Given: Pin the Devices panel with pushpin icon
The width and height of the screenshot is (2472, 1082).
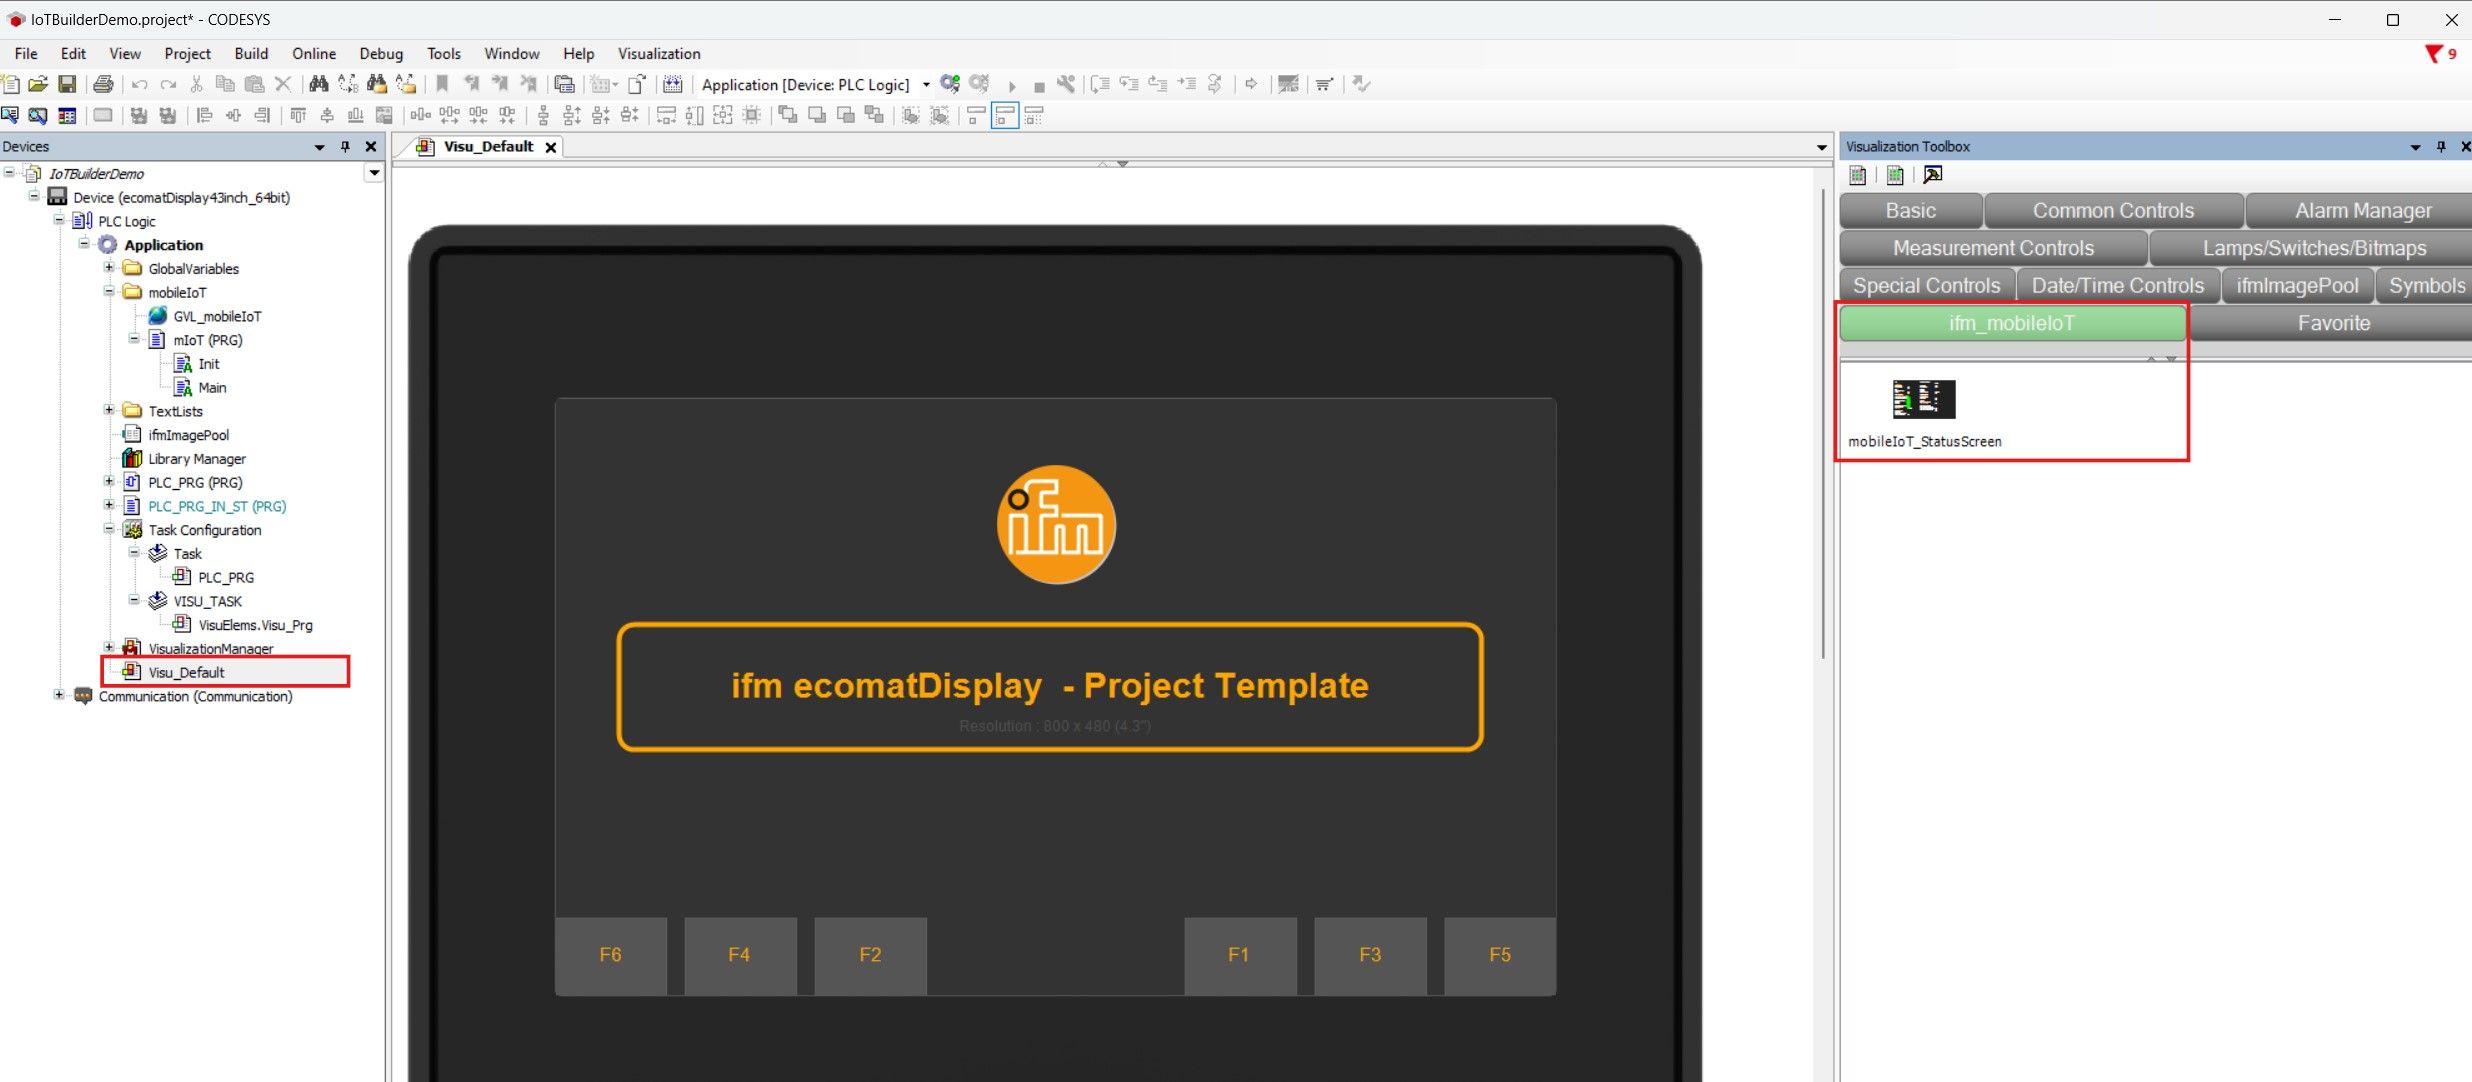Looking at the screenshot, I should [346, 147].
